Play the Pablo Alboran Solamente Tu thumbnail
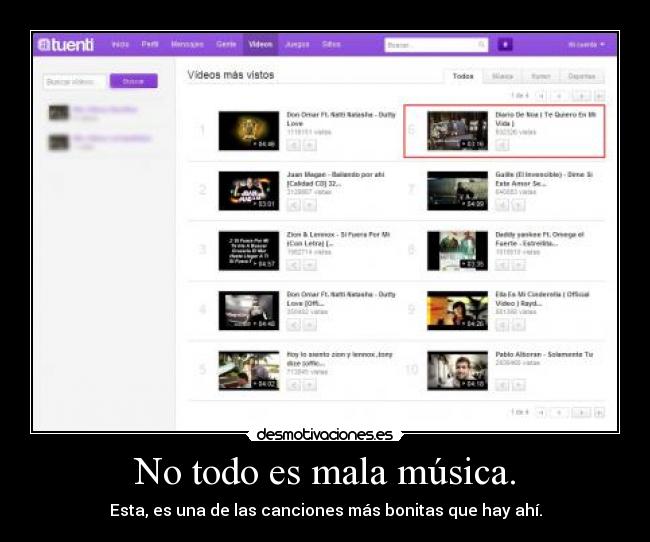The width and height of the screenshot is (650, 542). tap(458, 370)
